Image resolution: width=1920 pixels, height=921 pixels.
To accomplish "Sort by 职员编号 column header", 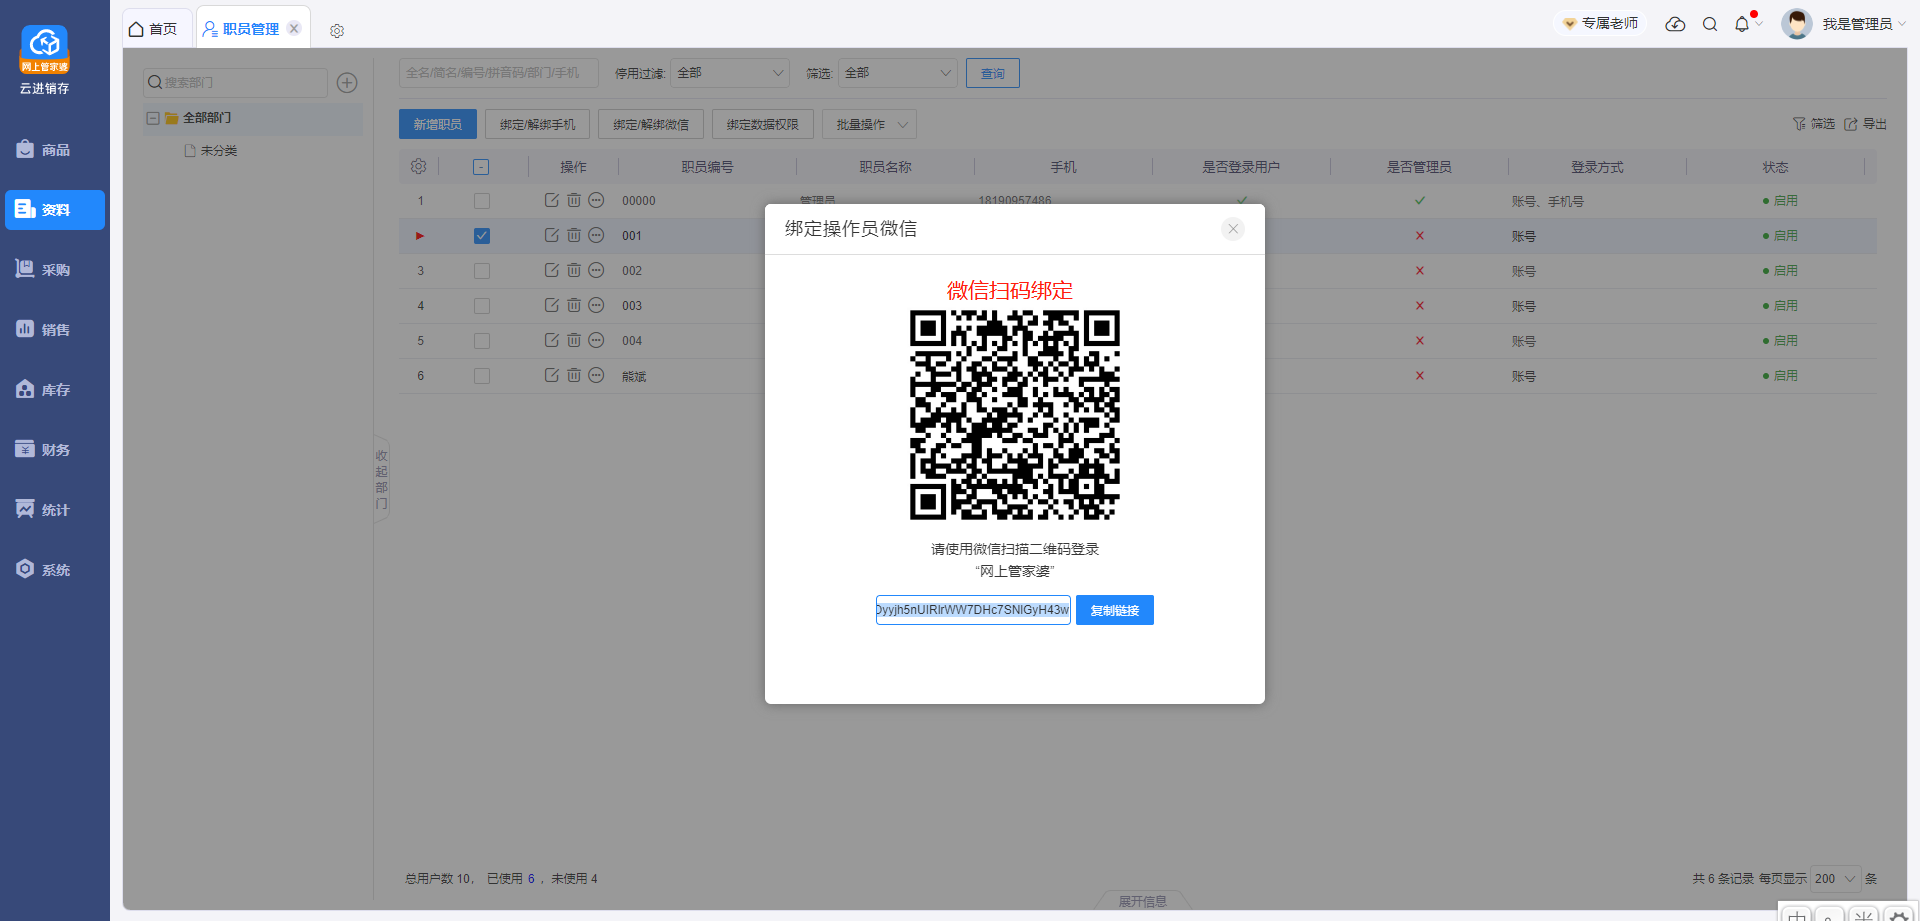I will 707,167.
